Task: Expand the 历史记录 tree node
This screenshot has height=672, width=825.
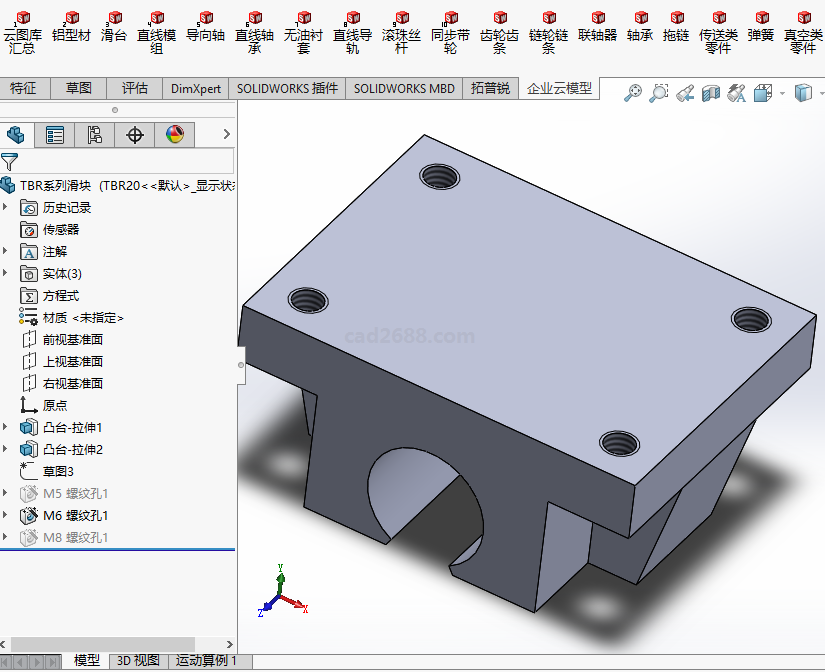Action: tap(7, 207)
